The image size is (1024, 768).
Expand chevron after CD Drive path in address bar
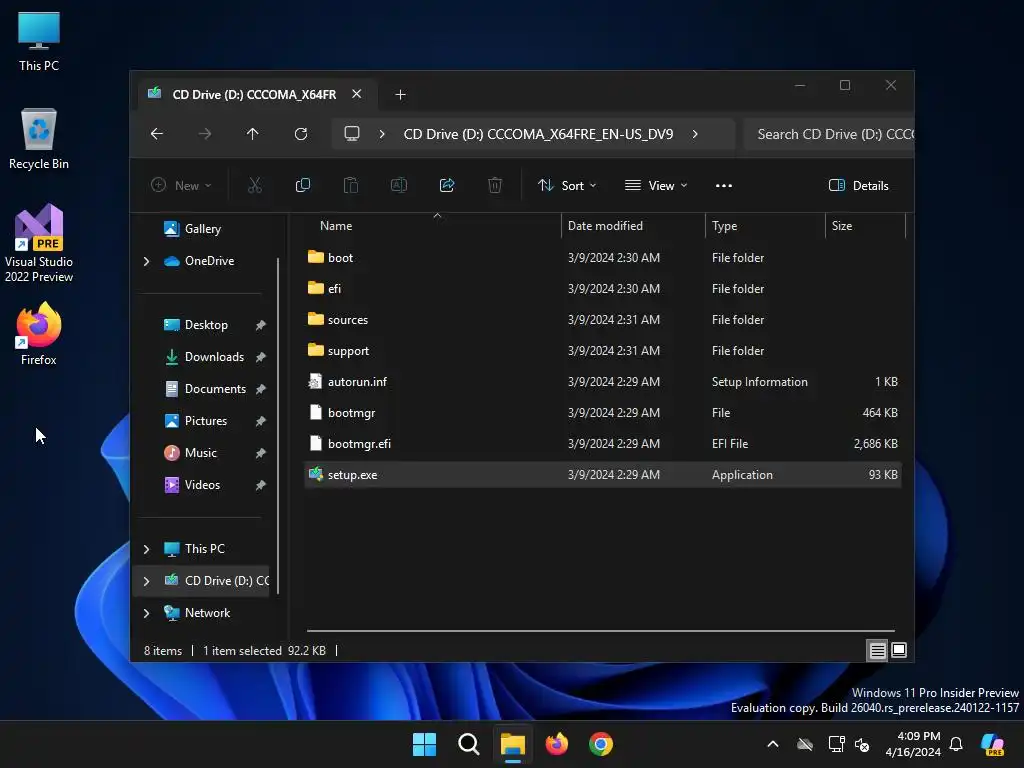[x=695, y=134]
